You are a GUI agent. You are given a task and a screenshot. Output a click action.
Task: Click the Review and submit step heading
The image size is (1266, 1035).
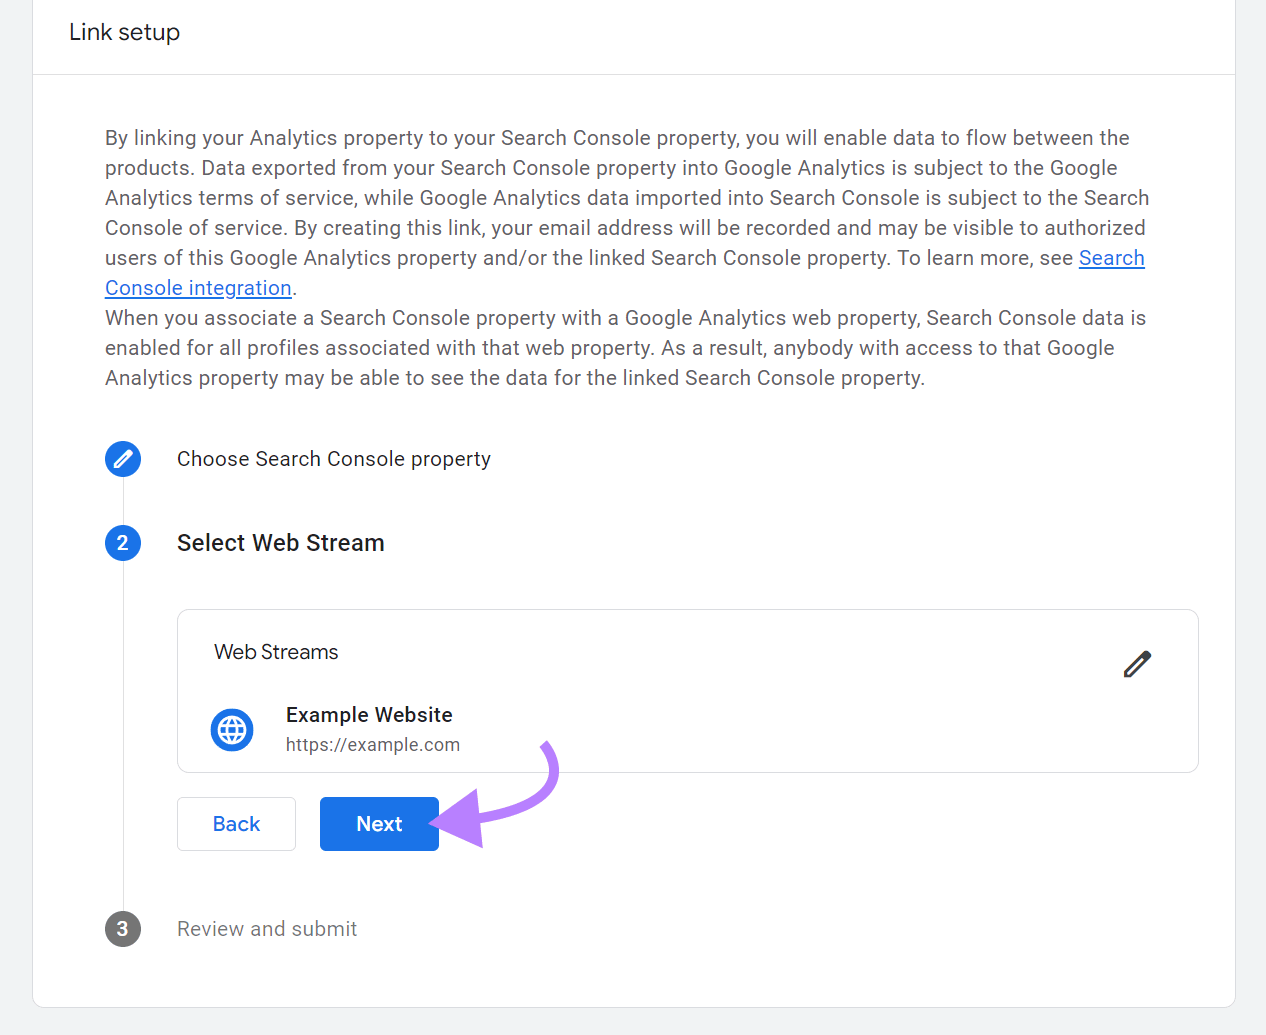[267, 929]
